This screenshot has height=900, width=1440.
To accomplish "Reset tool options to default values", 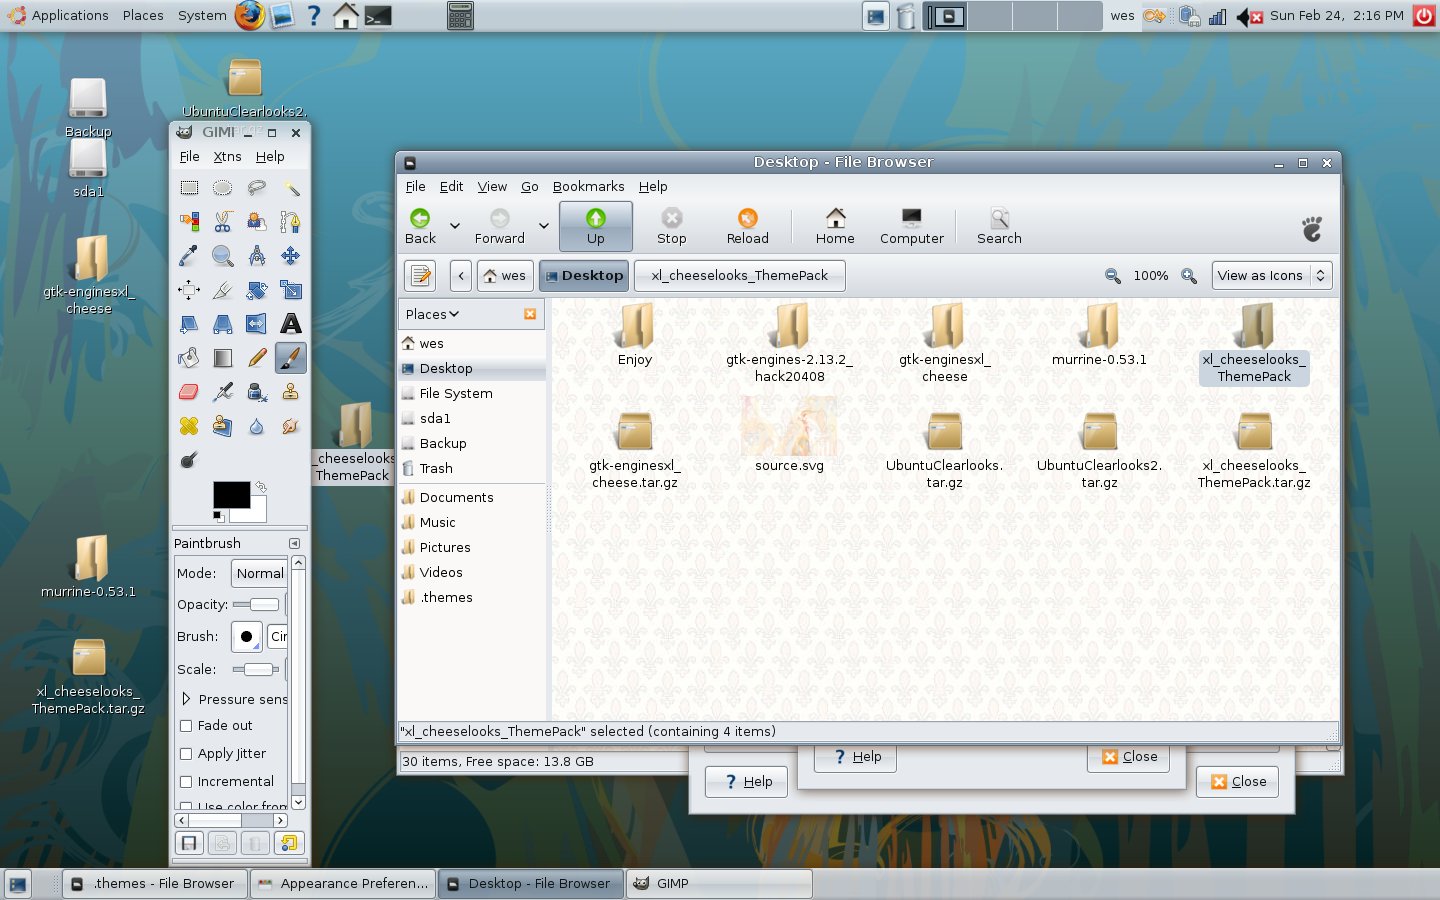I will [x=289, y=843].
